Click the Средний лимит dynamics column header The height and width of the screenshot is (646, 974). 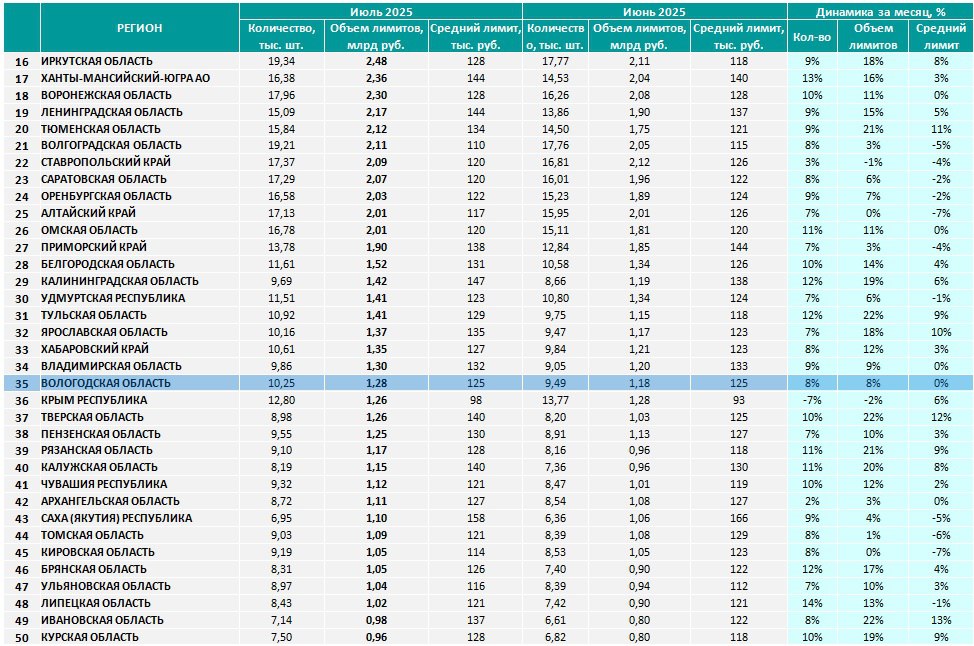(940, 37)
